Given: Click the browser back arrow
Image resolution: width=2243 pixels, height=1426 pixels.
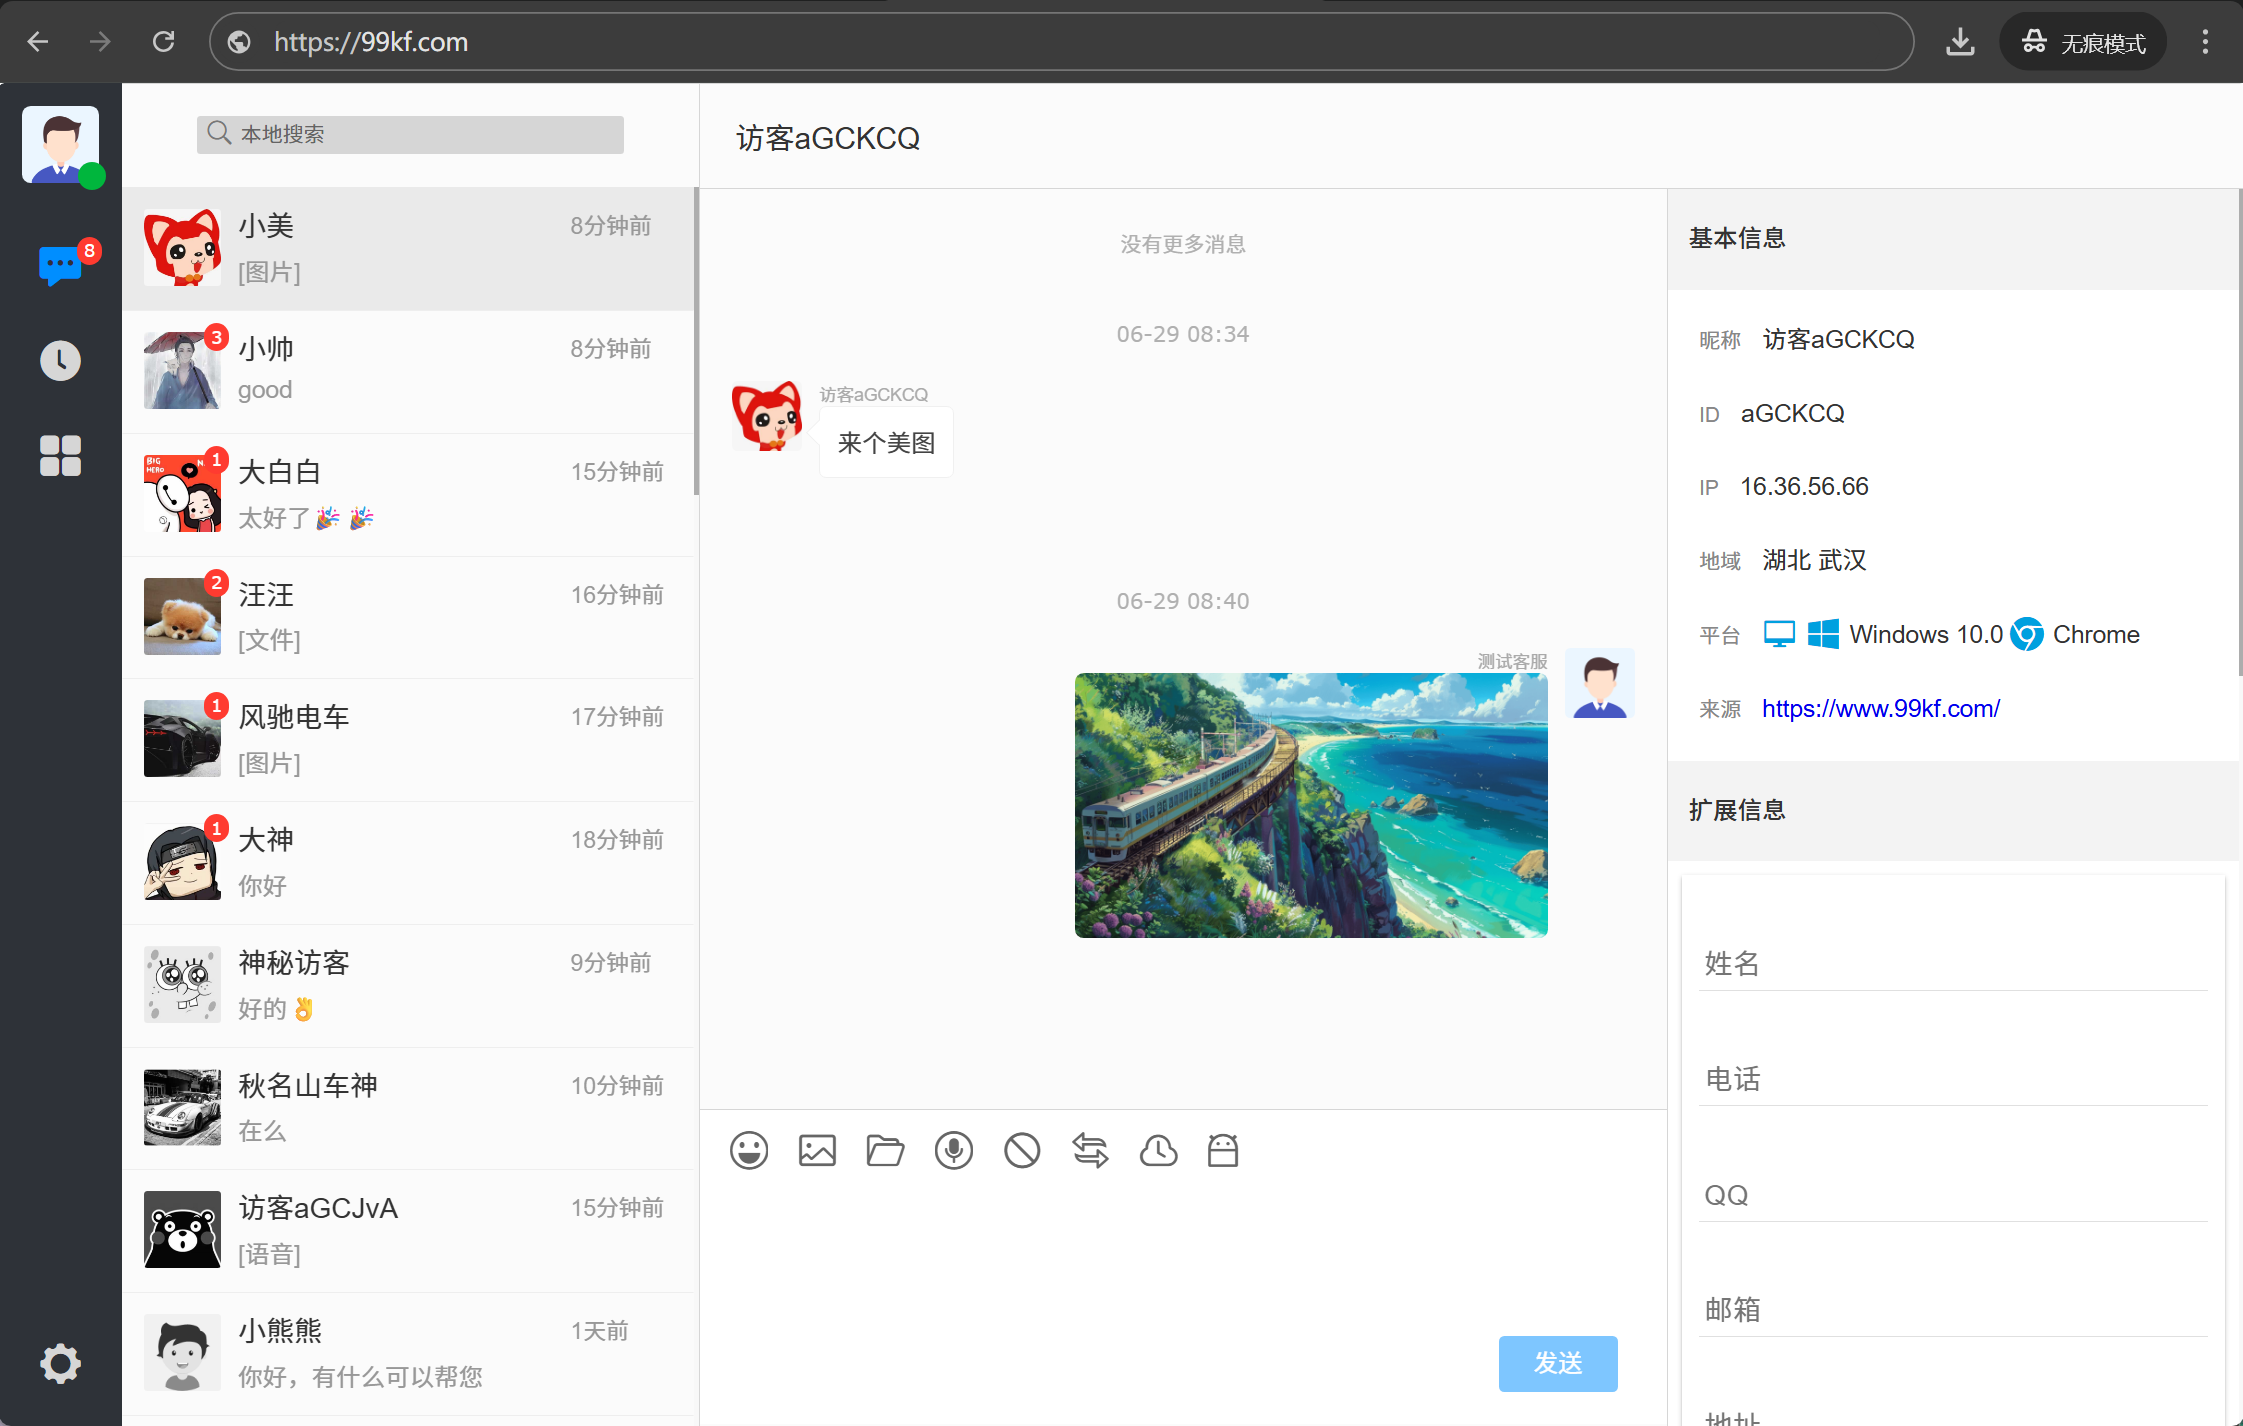Looking at the screenshot, I should (38, 42).
